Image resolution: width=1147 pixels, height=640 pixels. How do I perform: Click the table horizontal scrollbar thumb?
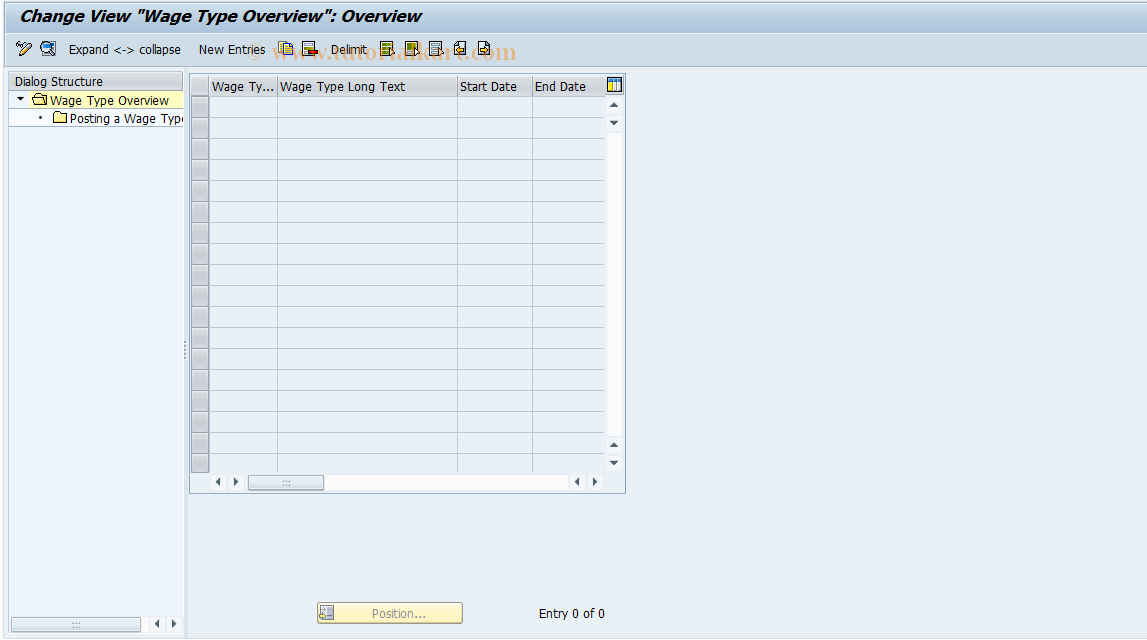tap(286, 482)
